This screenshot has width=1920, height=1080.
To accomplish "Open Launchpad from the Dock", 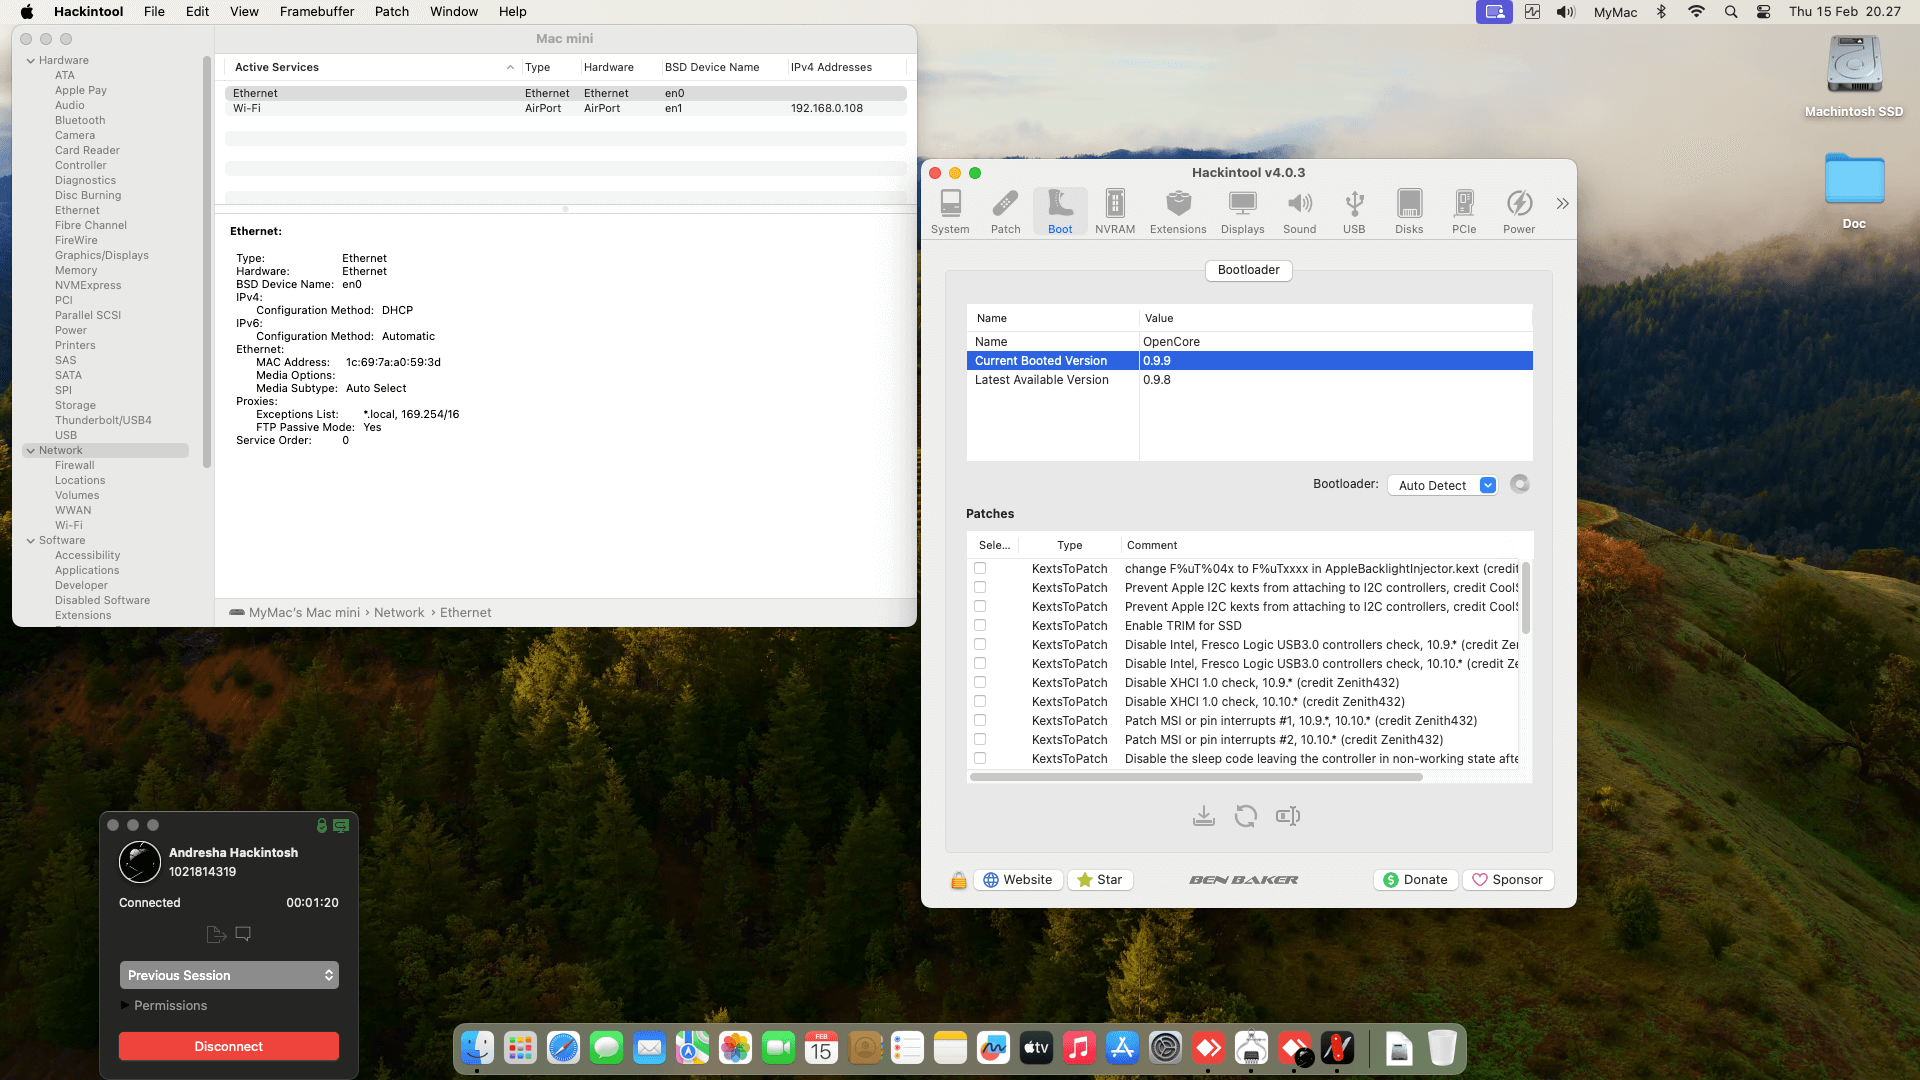I will point(520,1048).
